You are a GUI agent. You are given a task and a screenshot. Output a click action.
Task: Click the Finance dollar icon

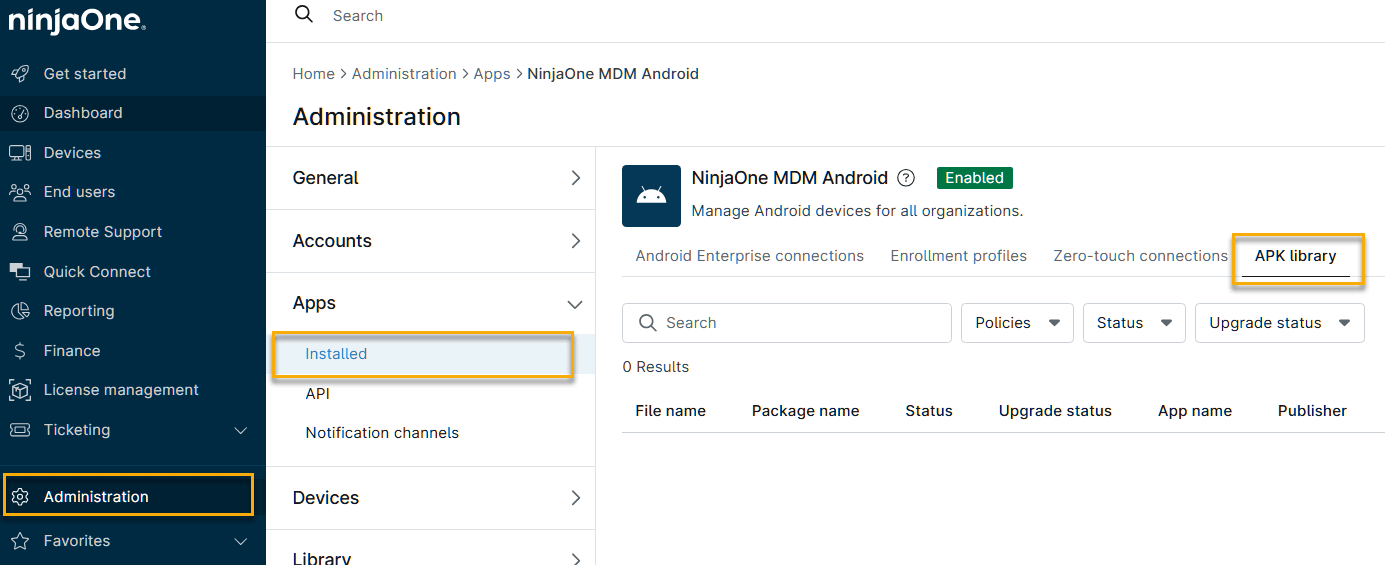(x=20, y=351)
